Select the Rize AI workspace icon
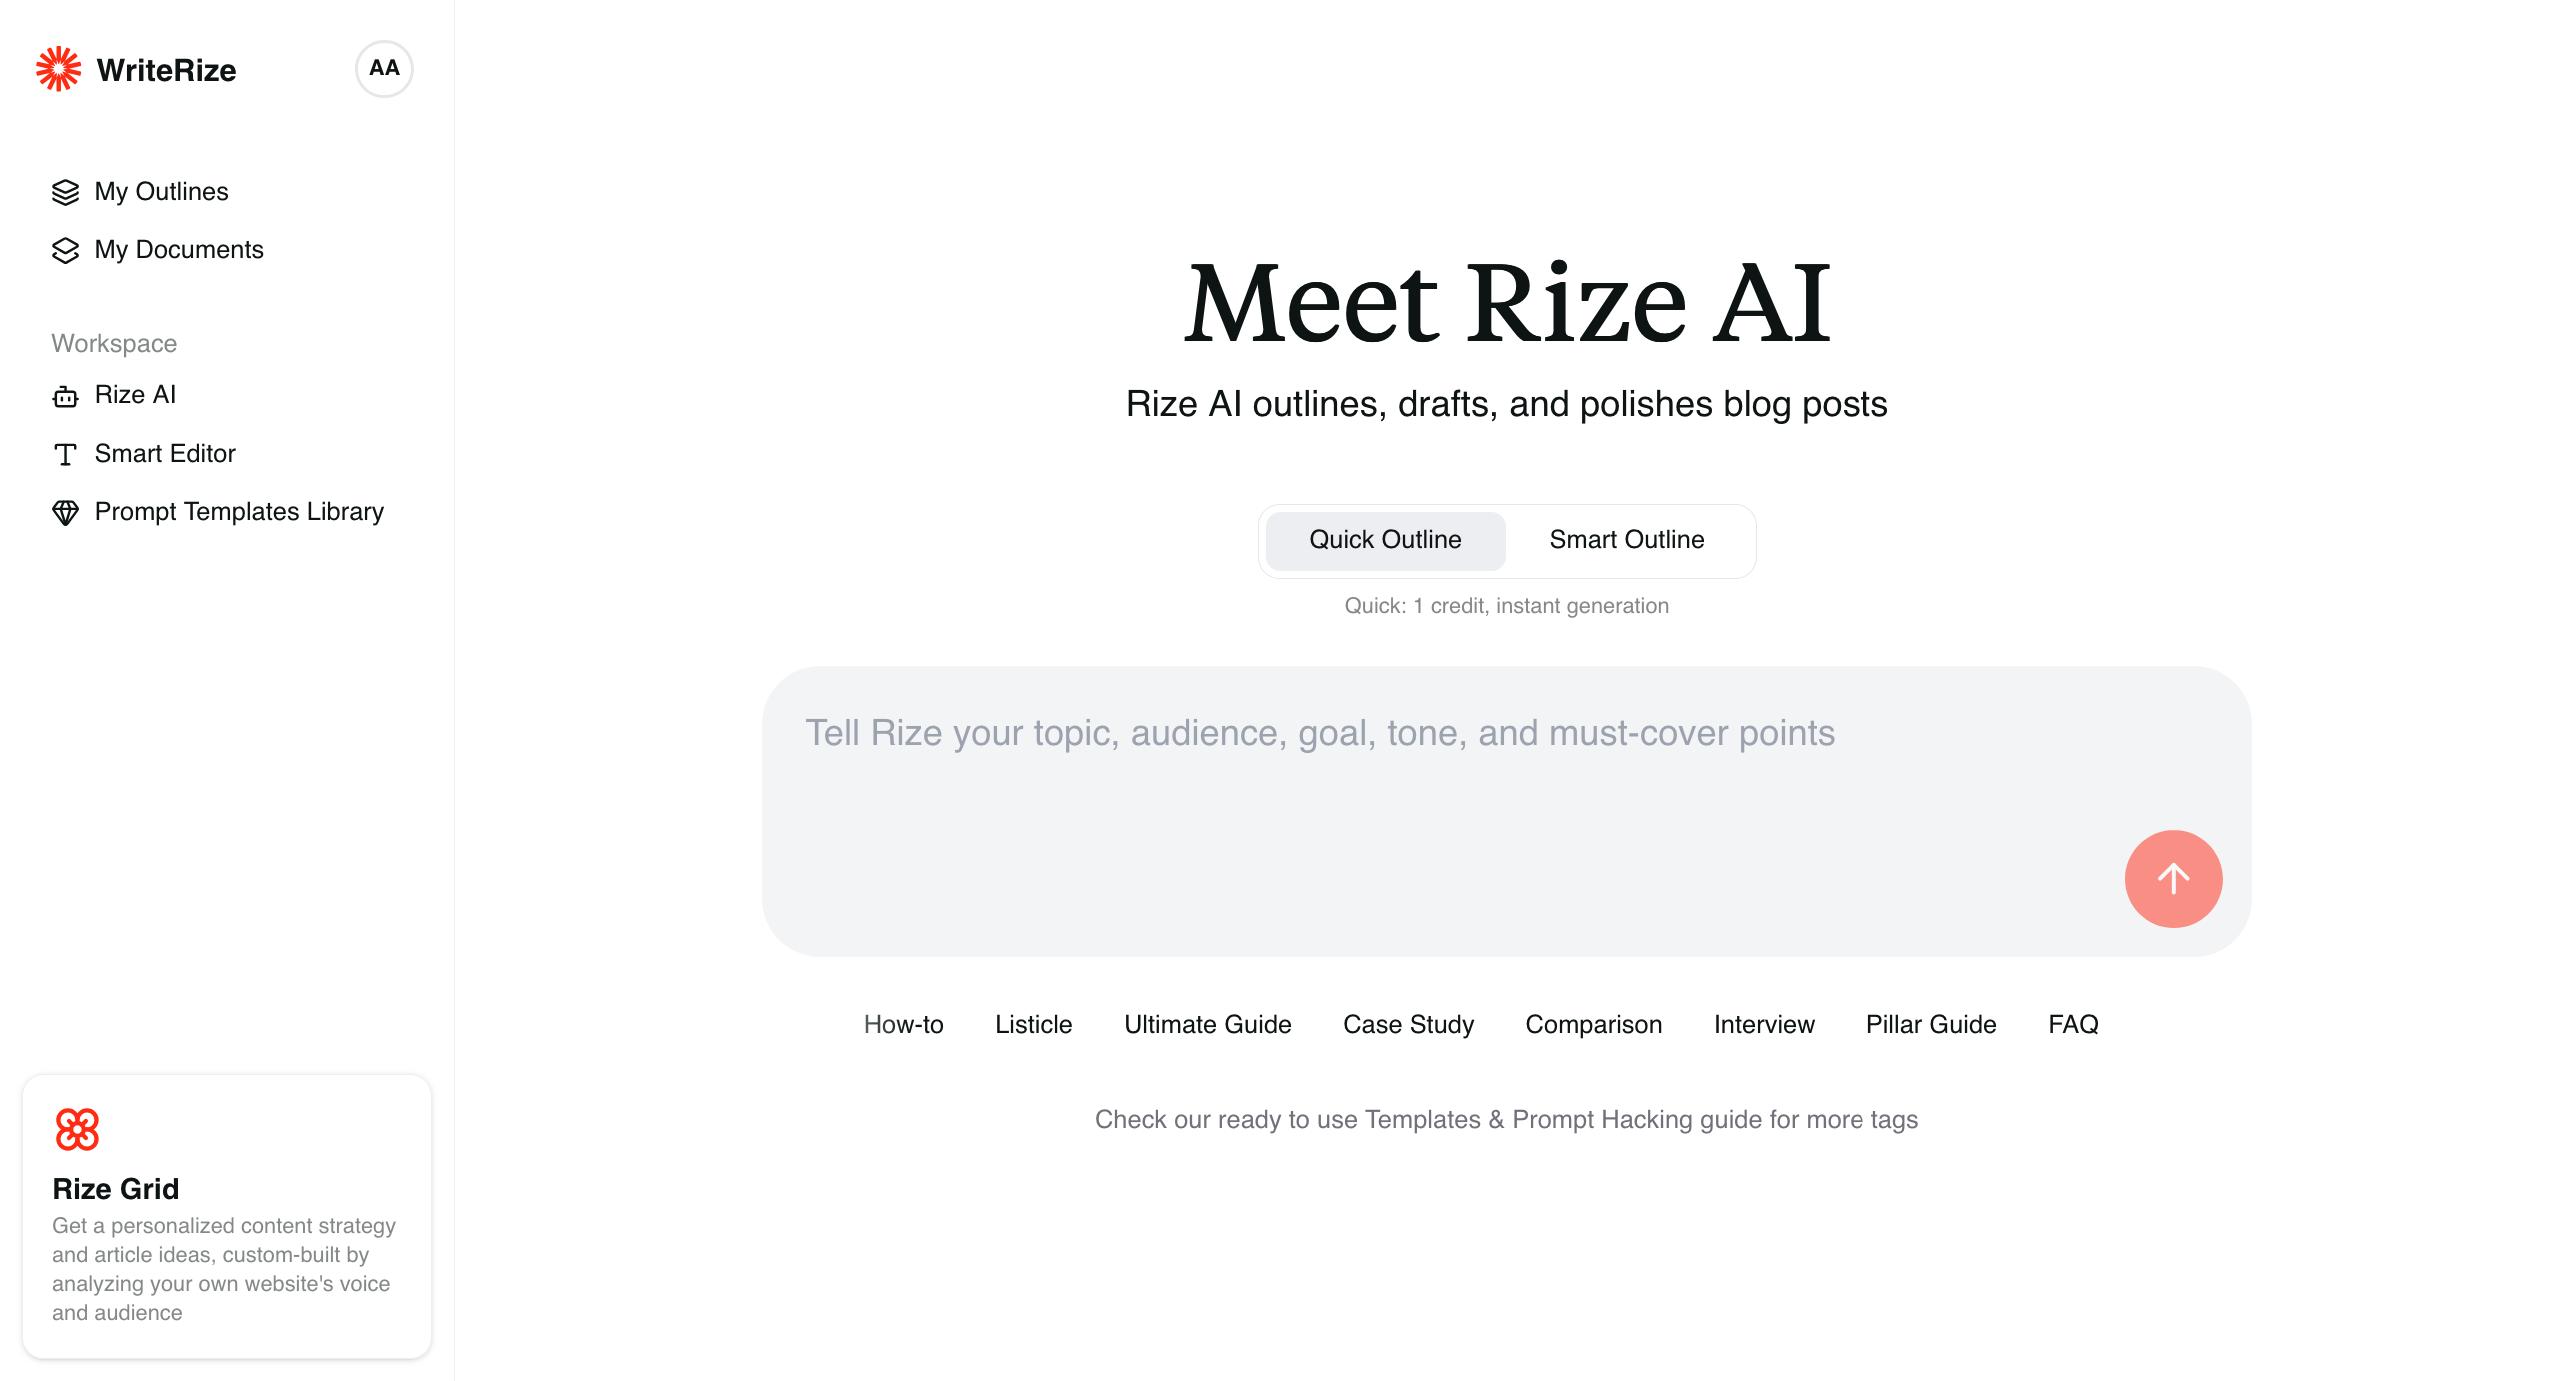Image resolution: width=2560 pixels, height=1381 pixels. 65,396
